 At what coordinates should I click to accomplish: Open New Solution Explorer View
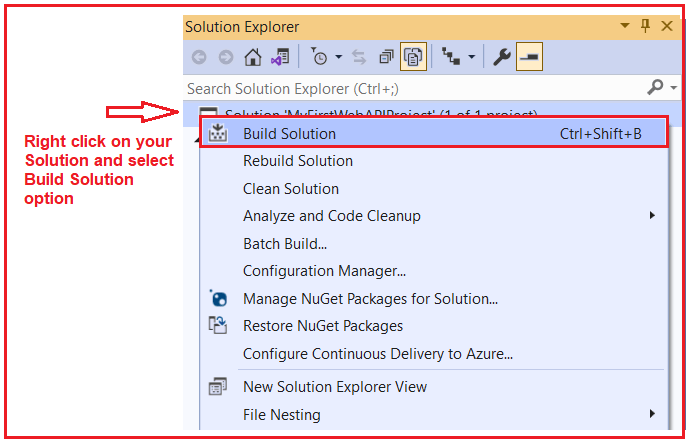(434, 387)
